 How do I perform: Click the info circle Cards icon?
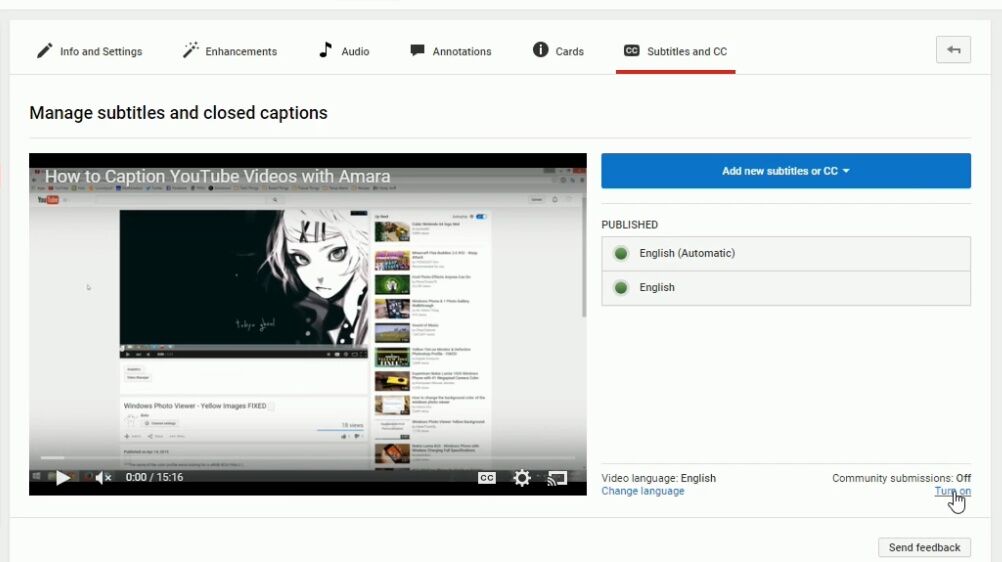pyautogui.click(x=541, y=49)
